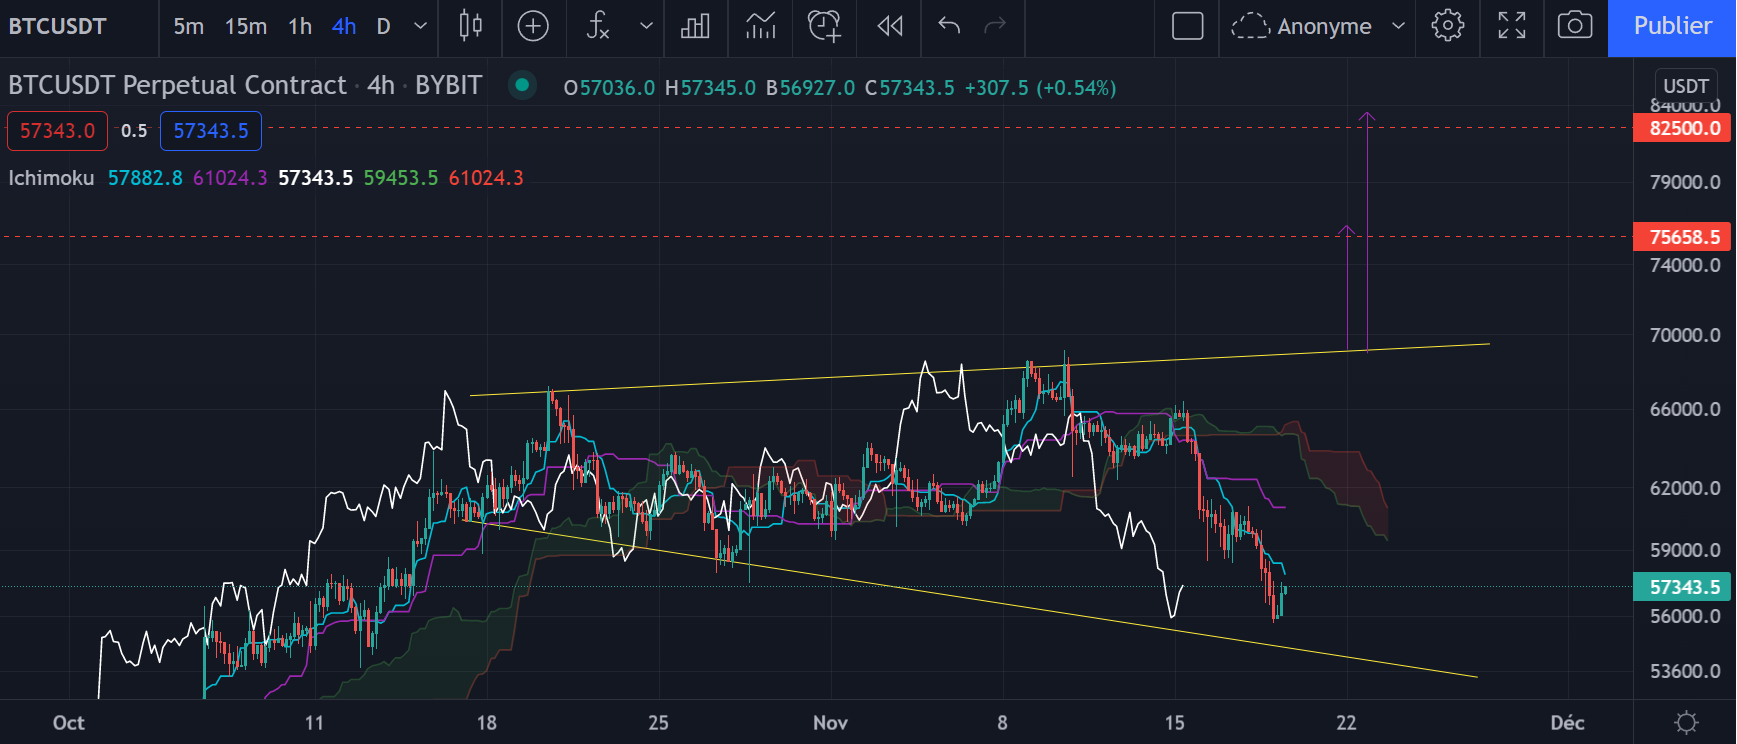Screen dimensions: 1737x744
Task: Expand the timeframe interval dropdown arrow
Action: coord(421,26)
